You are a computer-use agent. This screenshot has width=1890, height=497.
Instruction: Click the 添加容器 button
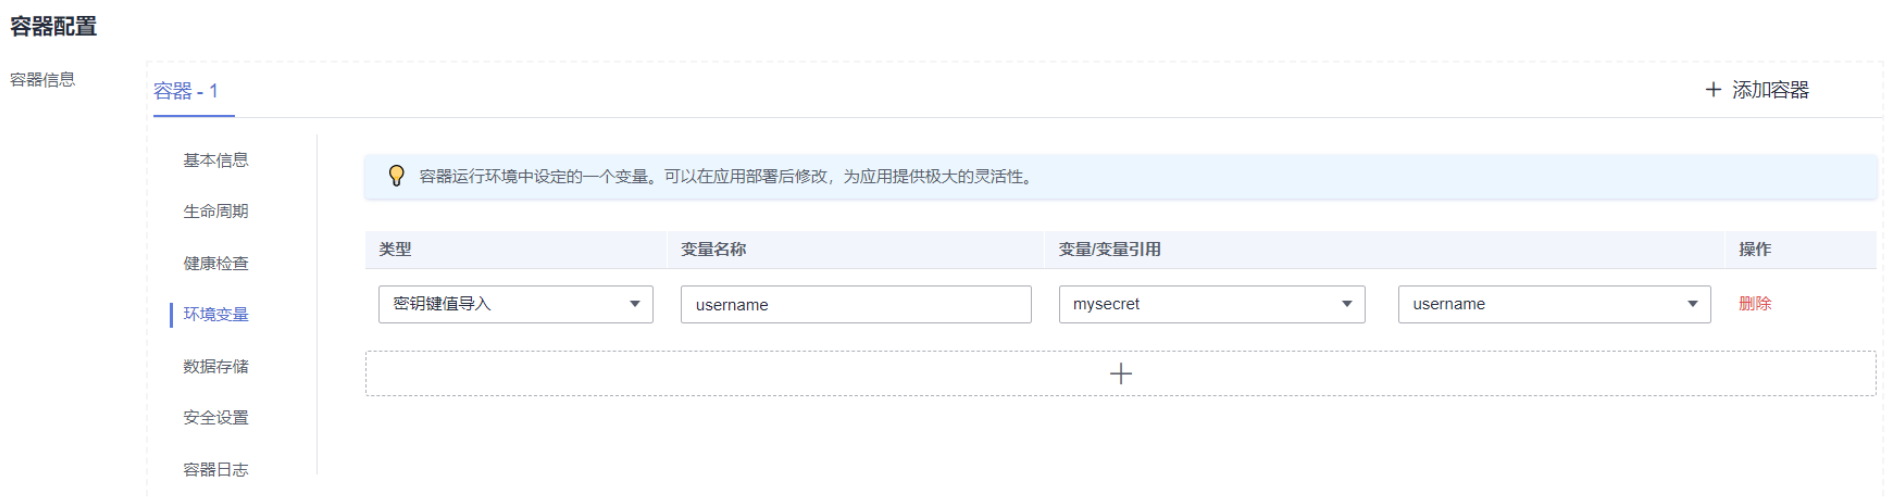(1757, 90)
